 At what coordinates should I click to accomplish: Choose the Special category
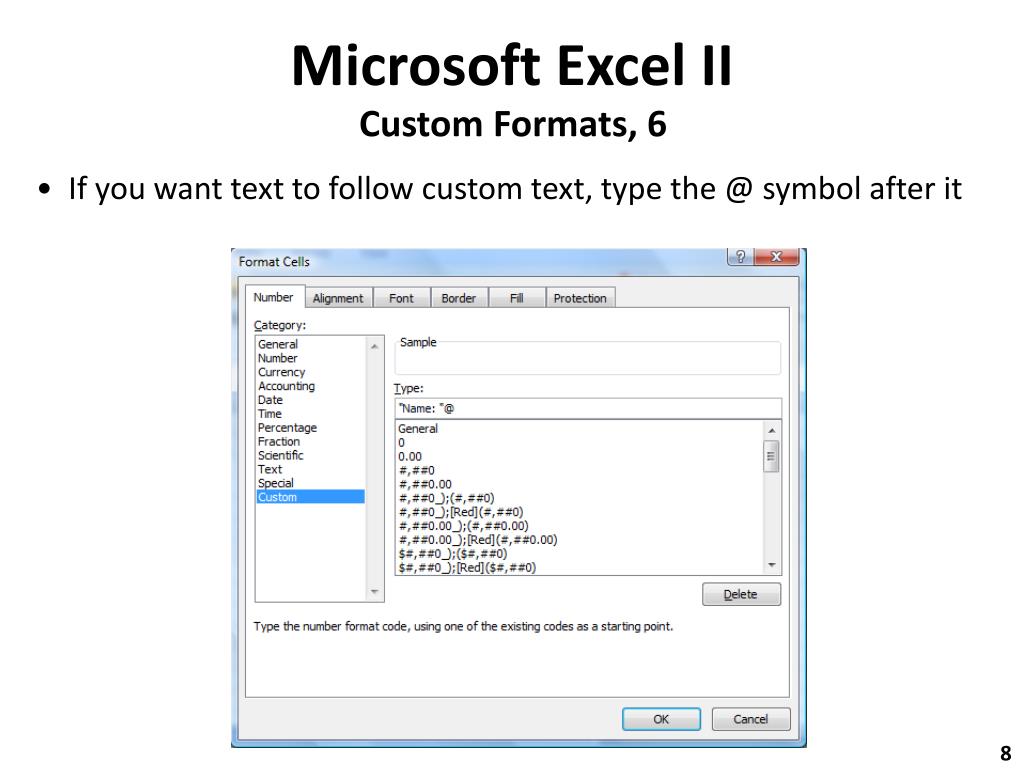pos(276,483)
